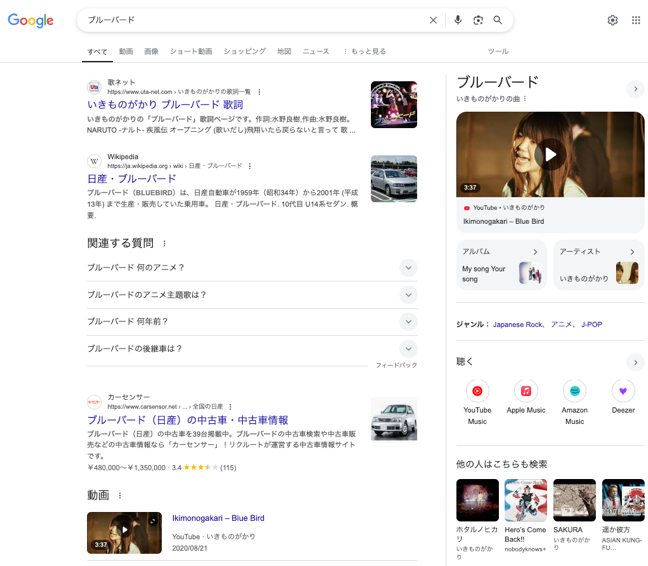The image size is (648, 566).
Task: Open いきものがかり ブルーバード 歌詞 link
Action: pyautogui.click(x=165, y=105)
